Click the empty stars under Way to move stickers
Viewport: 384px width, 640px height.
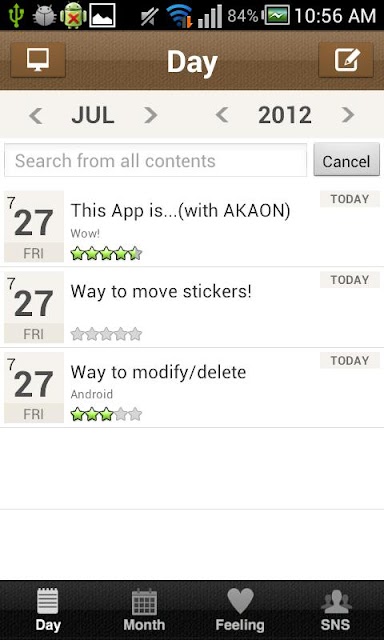click(x=106, y=334)
